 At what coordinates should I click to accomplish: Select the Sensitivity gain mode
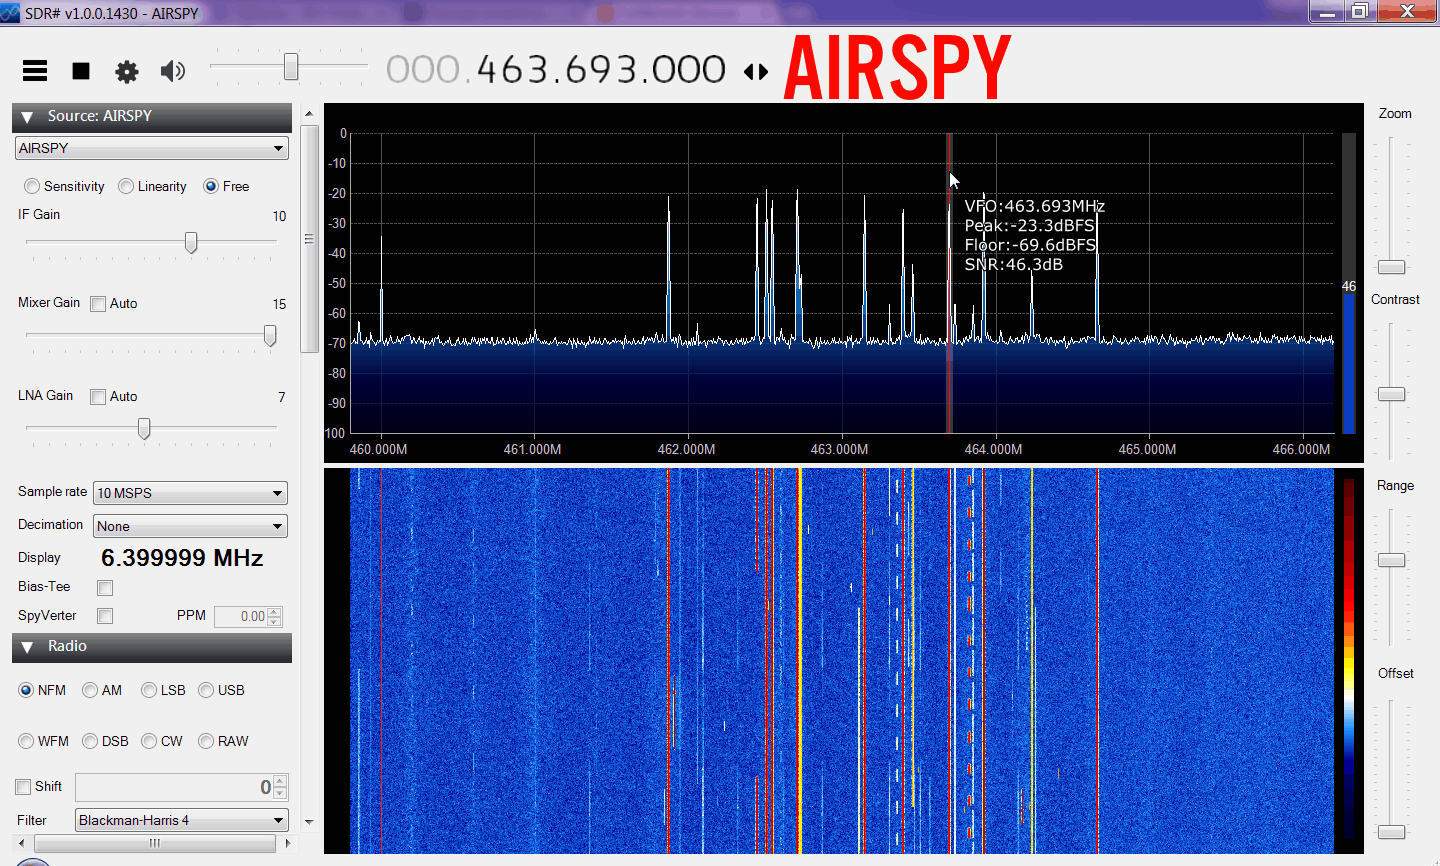click(x=33, y=186)
